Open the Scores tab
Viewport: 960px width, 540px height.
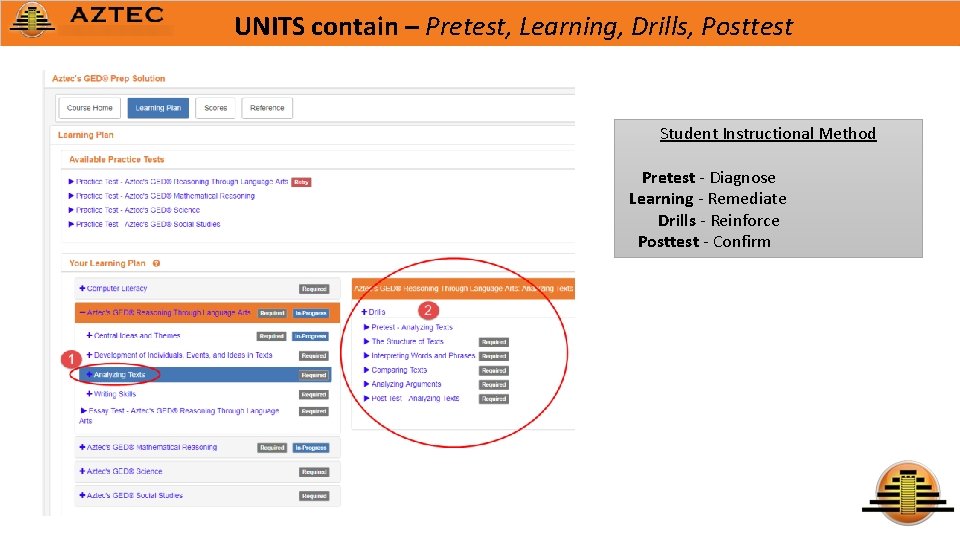click(x=216, y=108)
